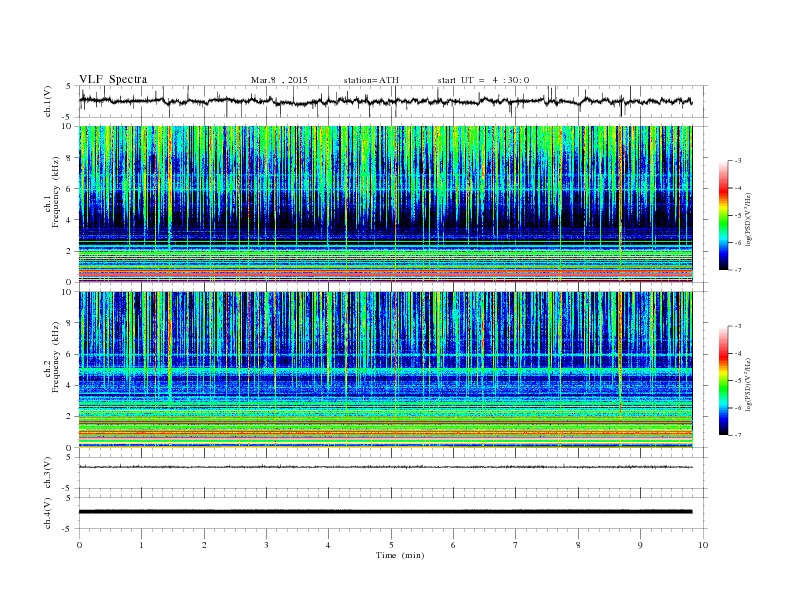Click the "-5" label on ch.2 color bar
Screen dimensions: 792x612
737,381
